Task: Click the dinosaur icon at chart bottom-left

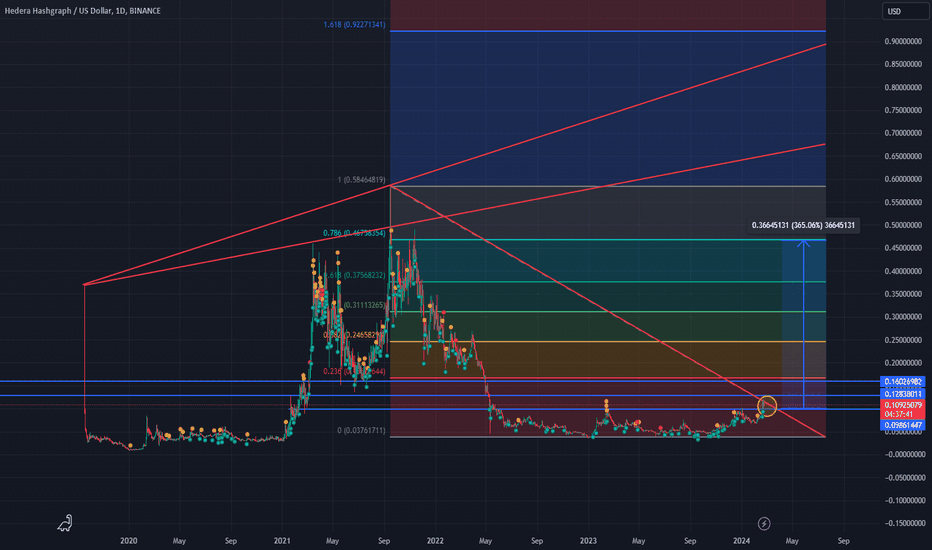Action: [65, 523]
